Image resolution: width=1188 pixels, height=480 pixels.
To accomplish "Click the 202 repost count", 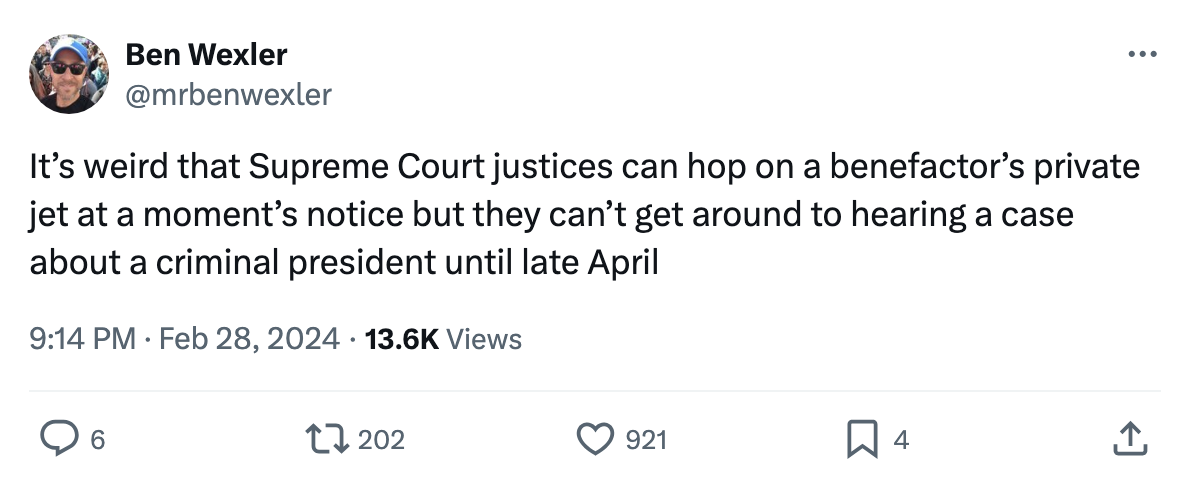I will [x=381, y=439].
